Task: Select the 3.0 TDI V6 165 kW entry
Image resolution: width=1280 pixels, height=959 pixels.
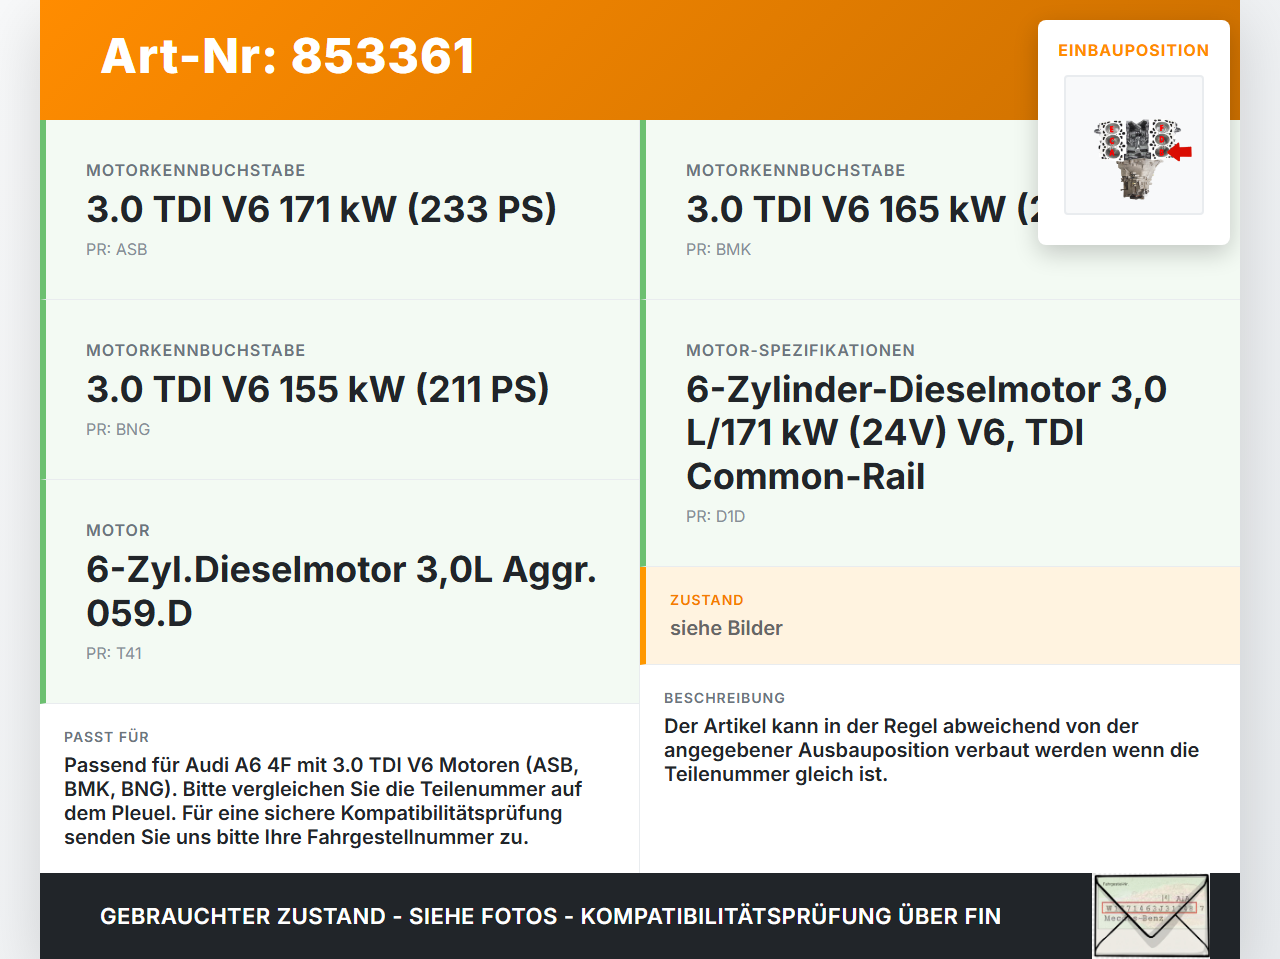Action: click(862, 209)
